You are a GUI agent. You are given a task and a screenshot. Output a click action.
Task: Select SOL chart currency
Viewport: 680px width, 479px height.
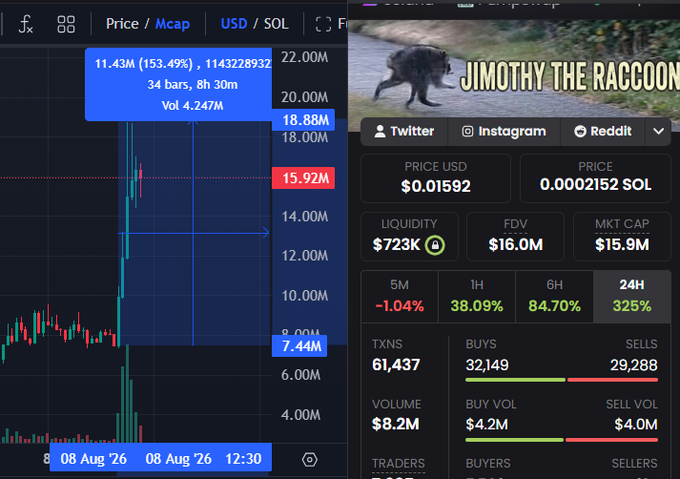tap(276, 23)
